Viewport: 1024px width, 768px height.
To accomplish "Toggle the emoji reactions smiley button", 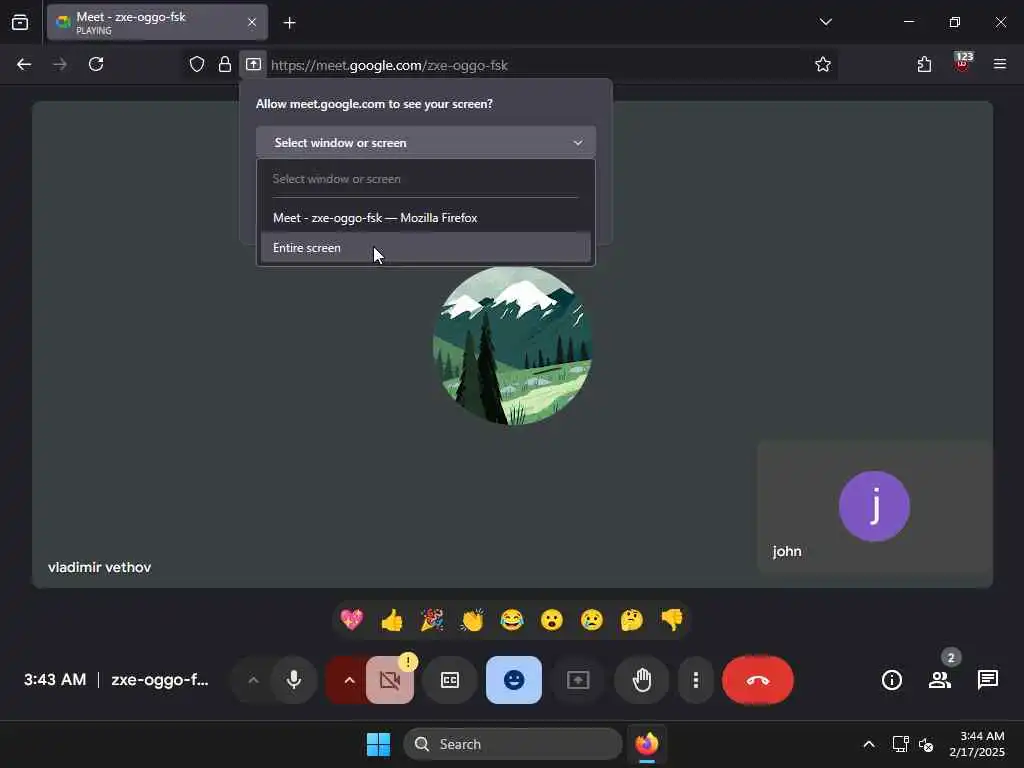I will click(x=514, y=680).
